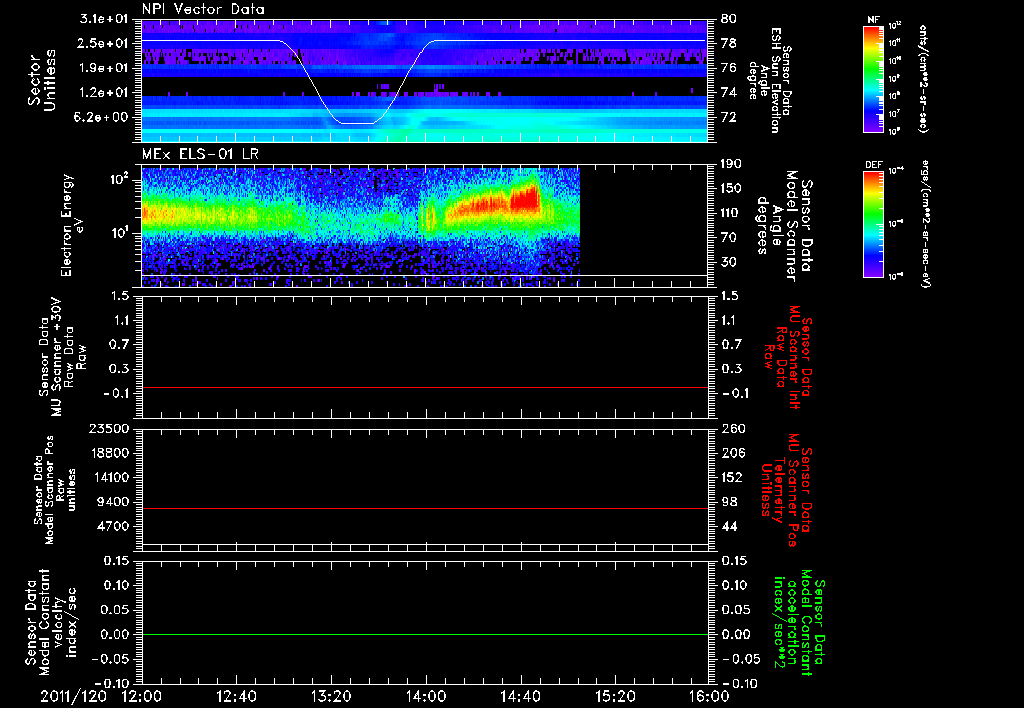Click the 12:00 time axis label

tap(142, 696)
